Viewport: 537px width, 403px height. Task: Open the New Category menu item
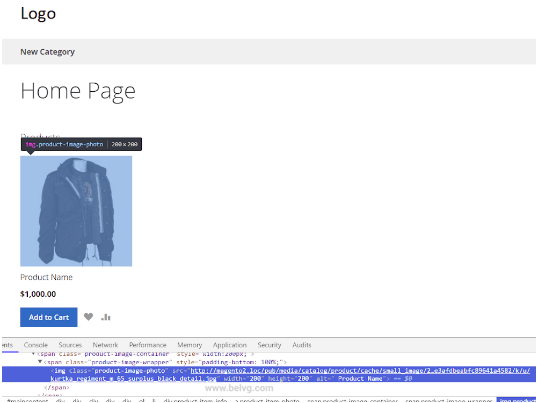[x=47, y=52]
